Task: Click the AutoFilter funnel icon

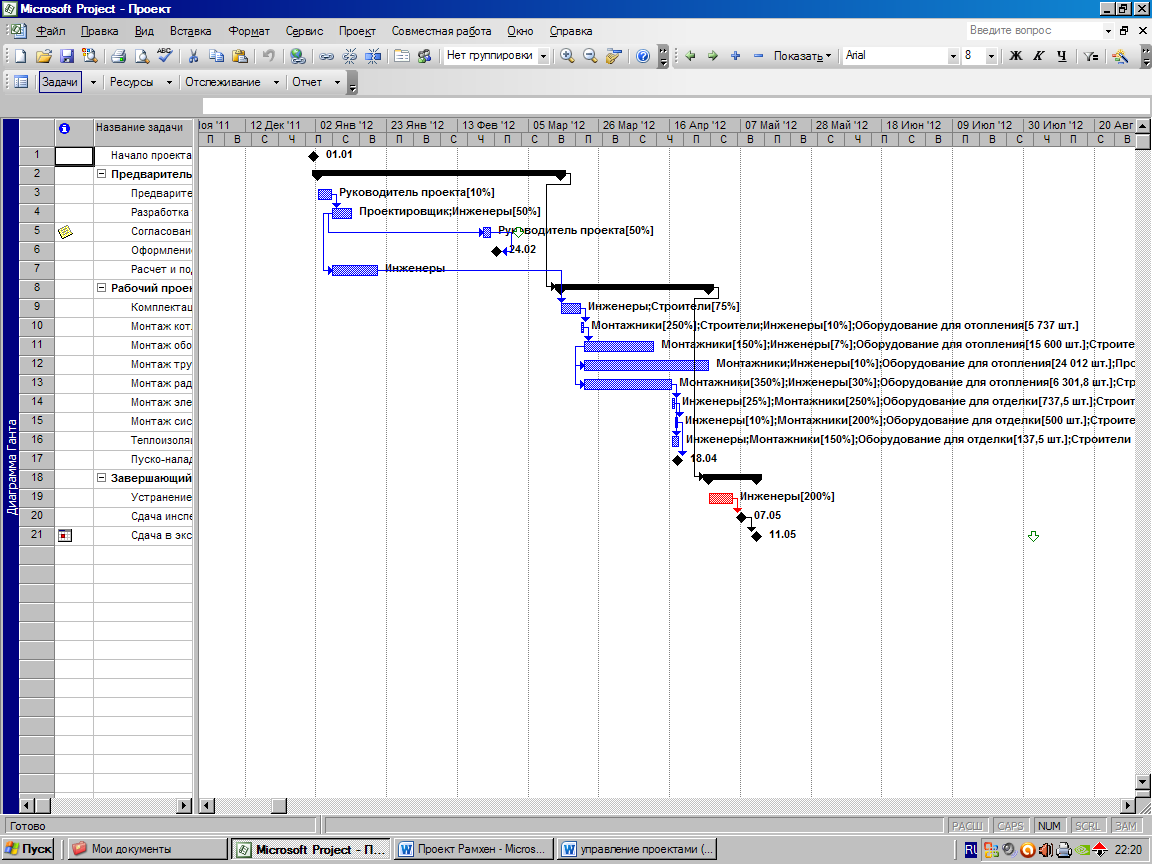Action: [x=1091, y=56]
